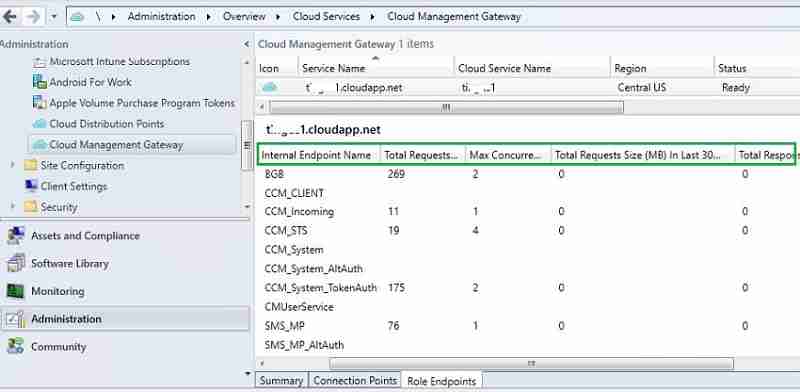Select Cloud Distribution Points node
The width and height of the screenshot is (800, 392).
point(107,124)
